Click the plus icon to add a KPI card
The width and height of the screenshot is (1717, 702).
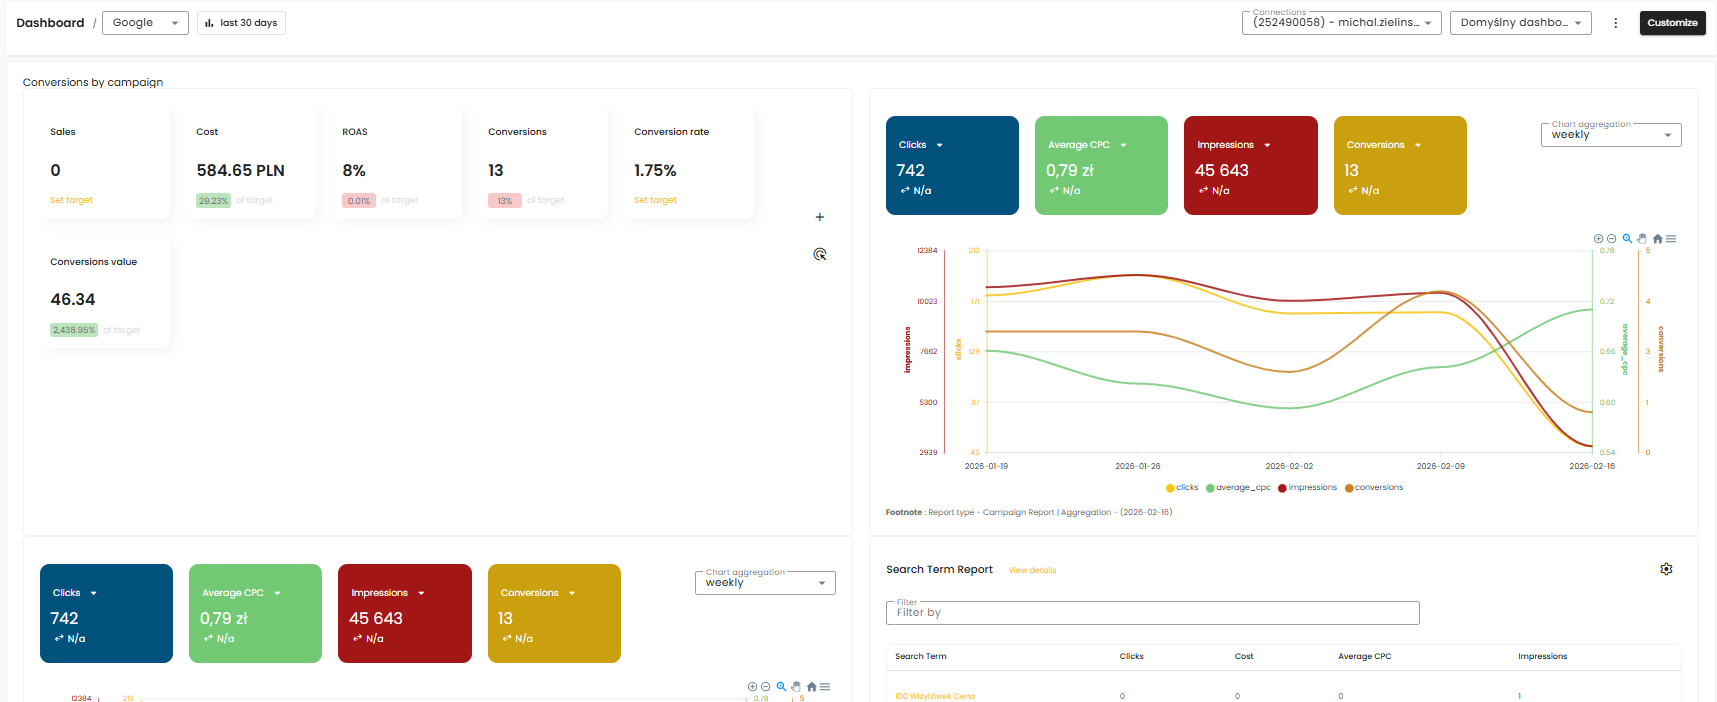[820, 217]
